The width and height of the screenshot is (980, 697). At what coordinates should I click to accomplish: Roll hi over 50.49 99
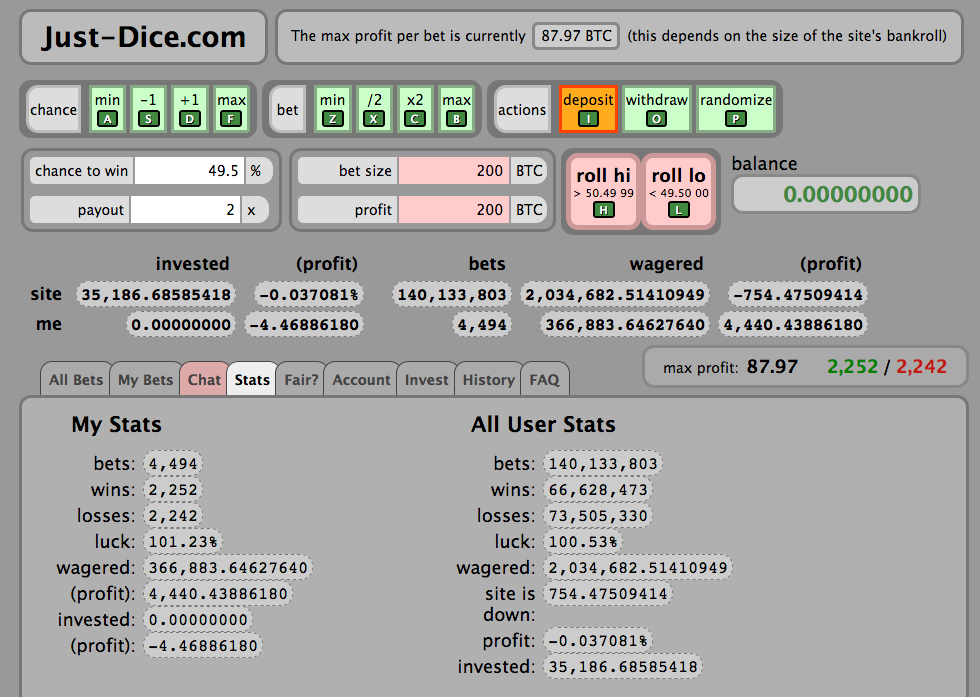(604, 192)
